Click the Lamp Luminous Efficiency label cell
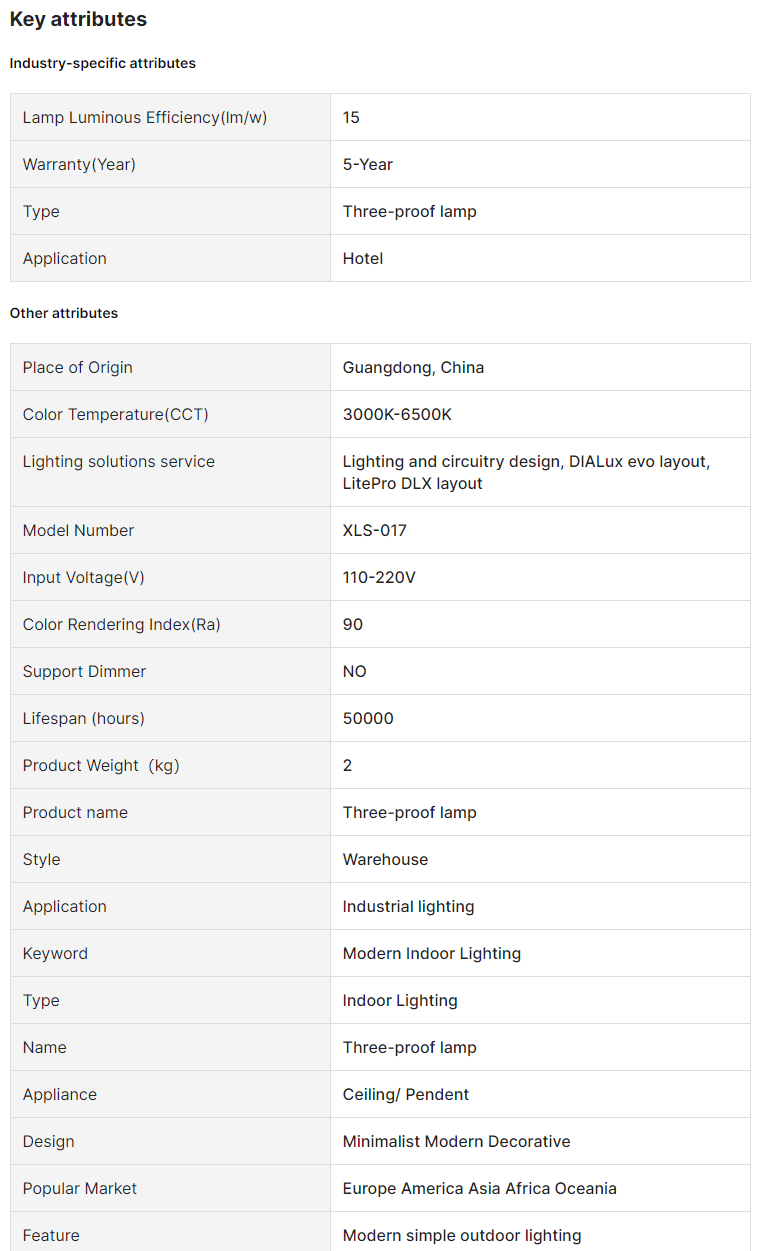Screen dimensions: 759x1251 145,117
